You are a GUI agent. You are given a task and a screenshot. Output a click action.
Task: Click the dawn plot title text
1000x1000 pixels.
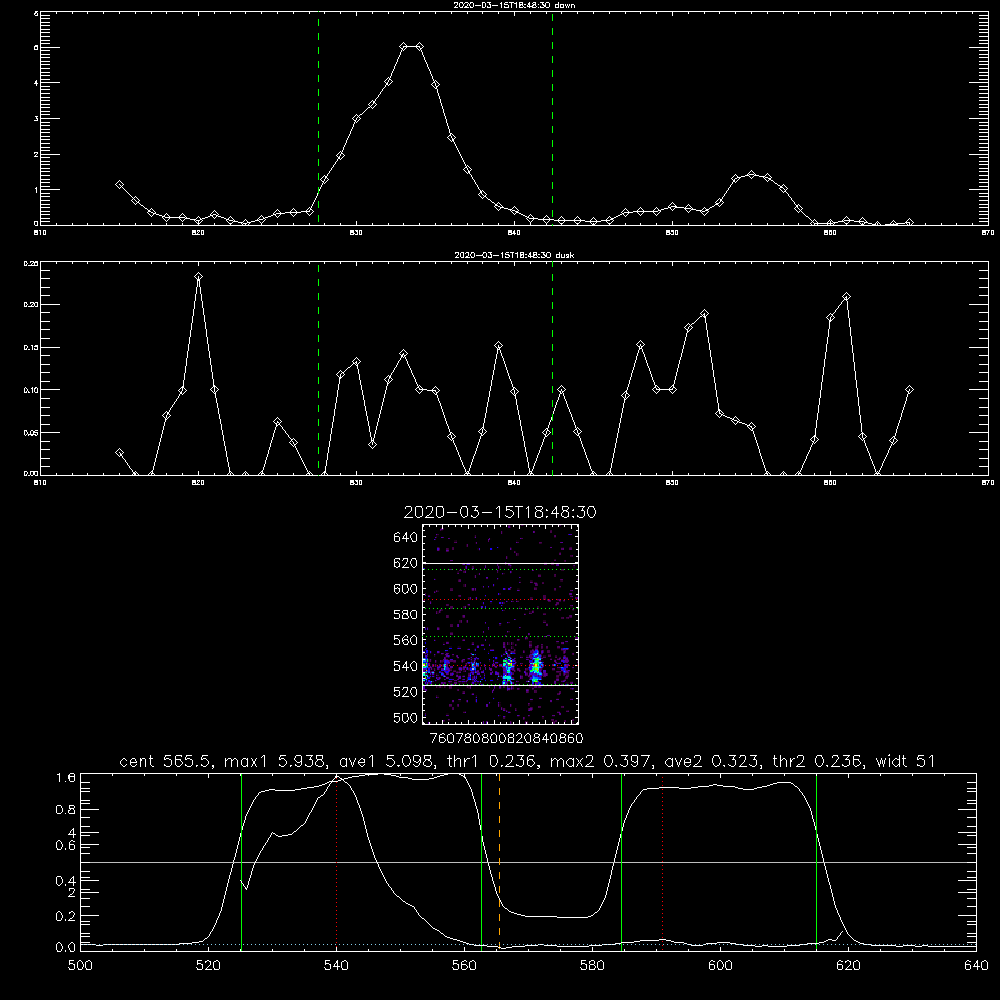point(514,5)
